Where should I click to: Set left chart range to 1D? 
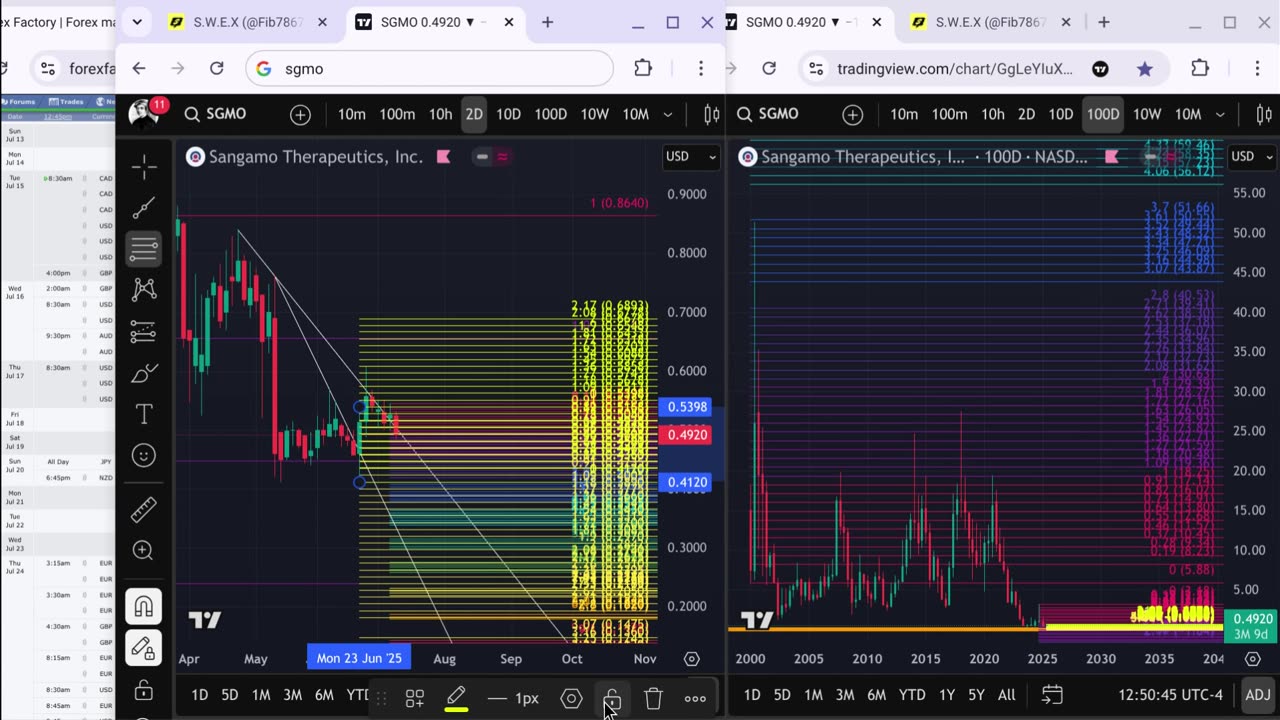click(x=199, y=696)
